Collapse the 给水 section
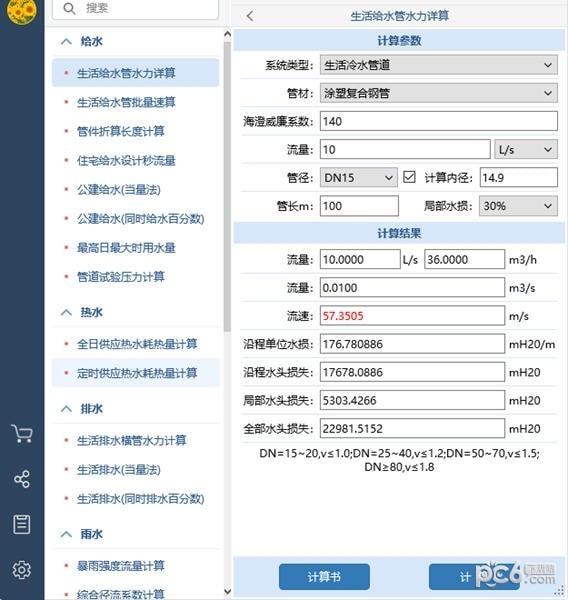 coord(66,41)
